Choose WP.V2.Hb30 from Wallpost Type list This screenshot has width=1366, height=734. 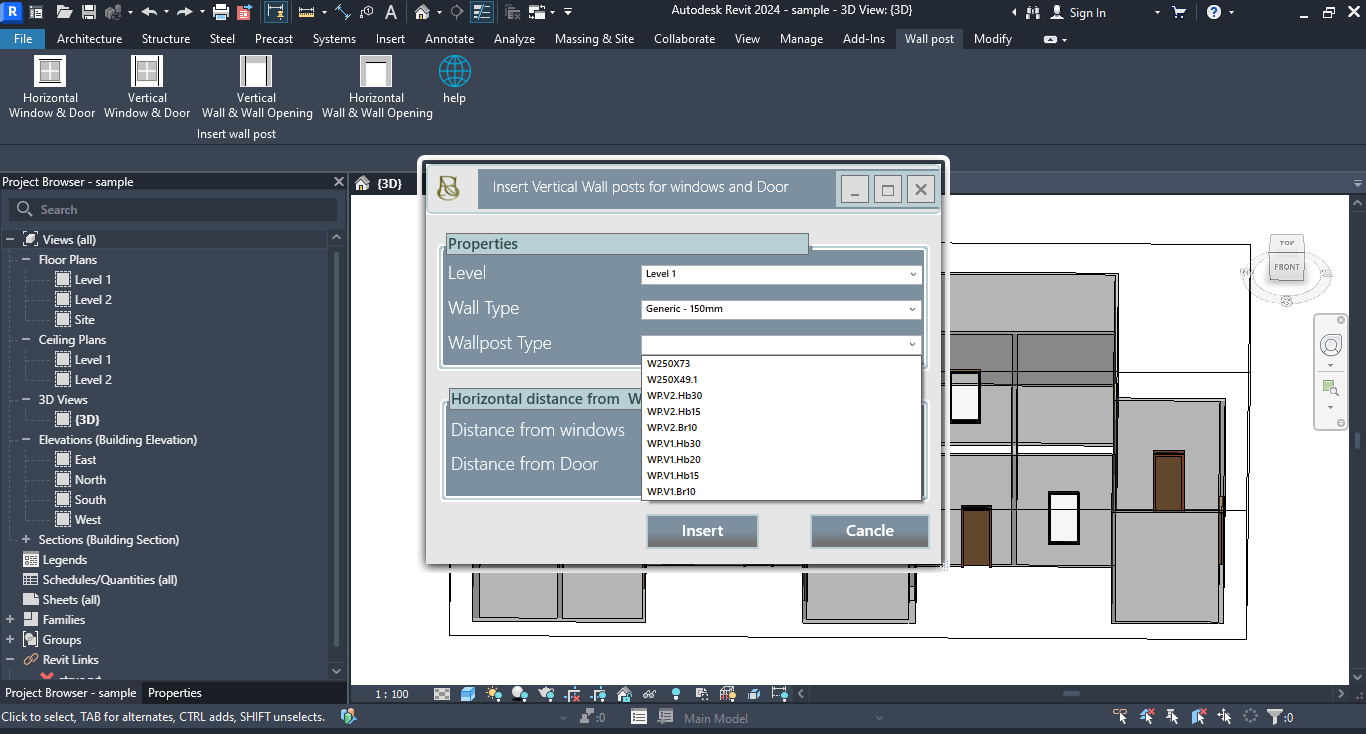tap(675, 396)
